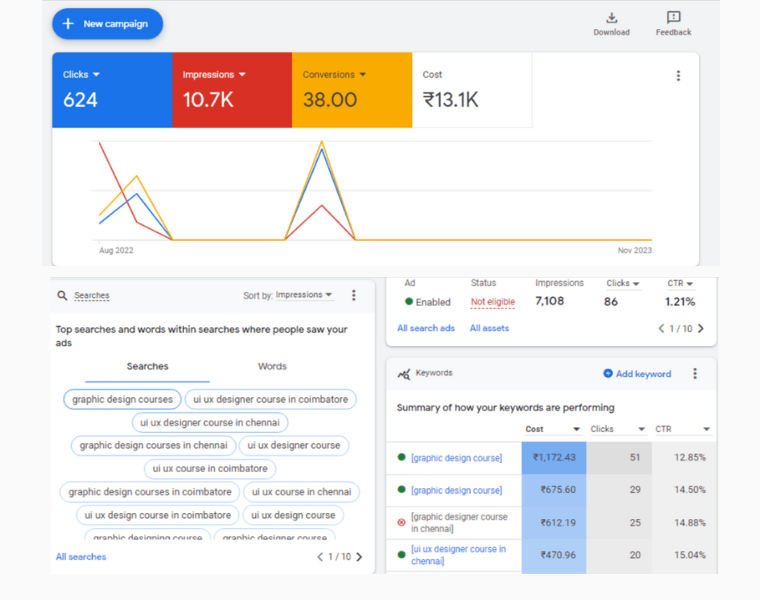Click the Keywords card icon

click(403, 374)
